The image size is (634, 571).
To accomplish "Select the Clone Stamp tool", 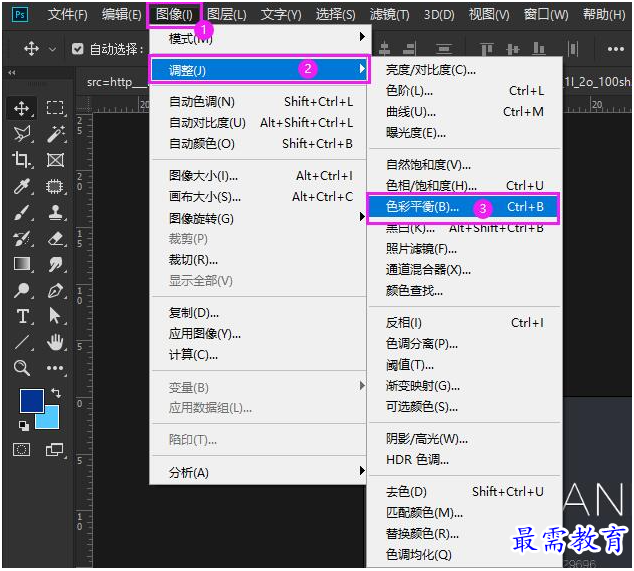I will 55,212.
